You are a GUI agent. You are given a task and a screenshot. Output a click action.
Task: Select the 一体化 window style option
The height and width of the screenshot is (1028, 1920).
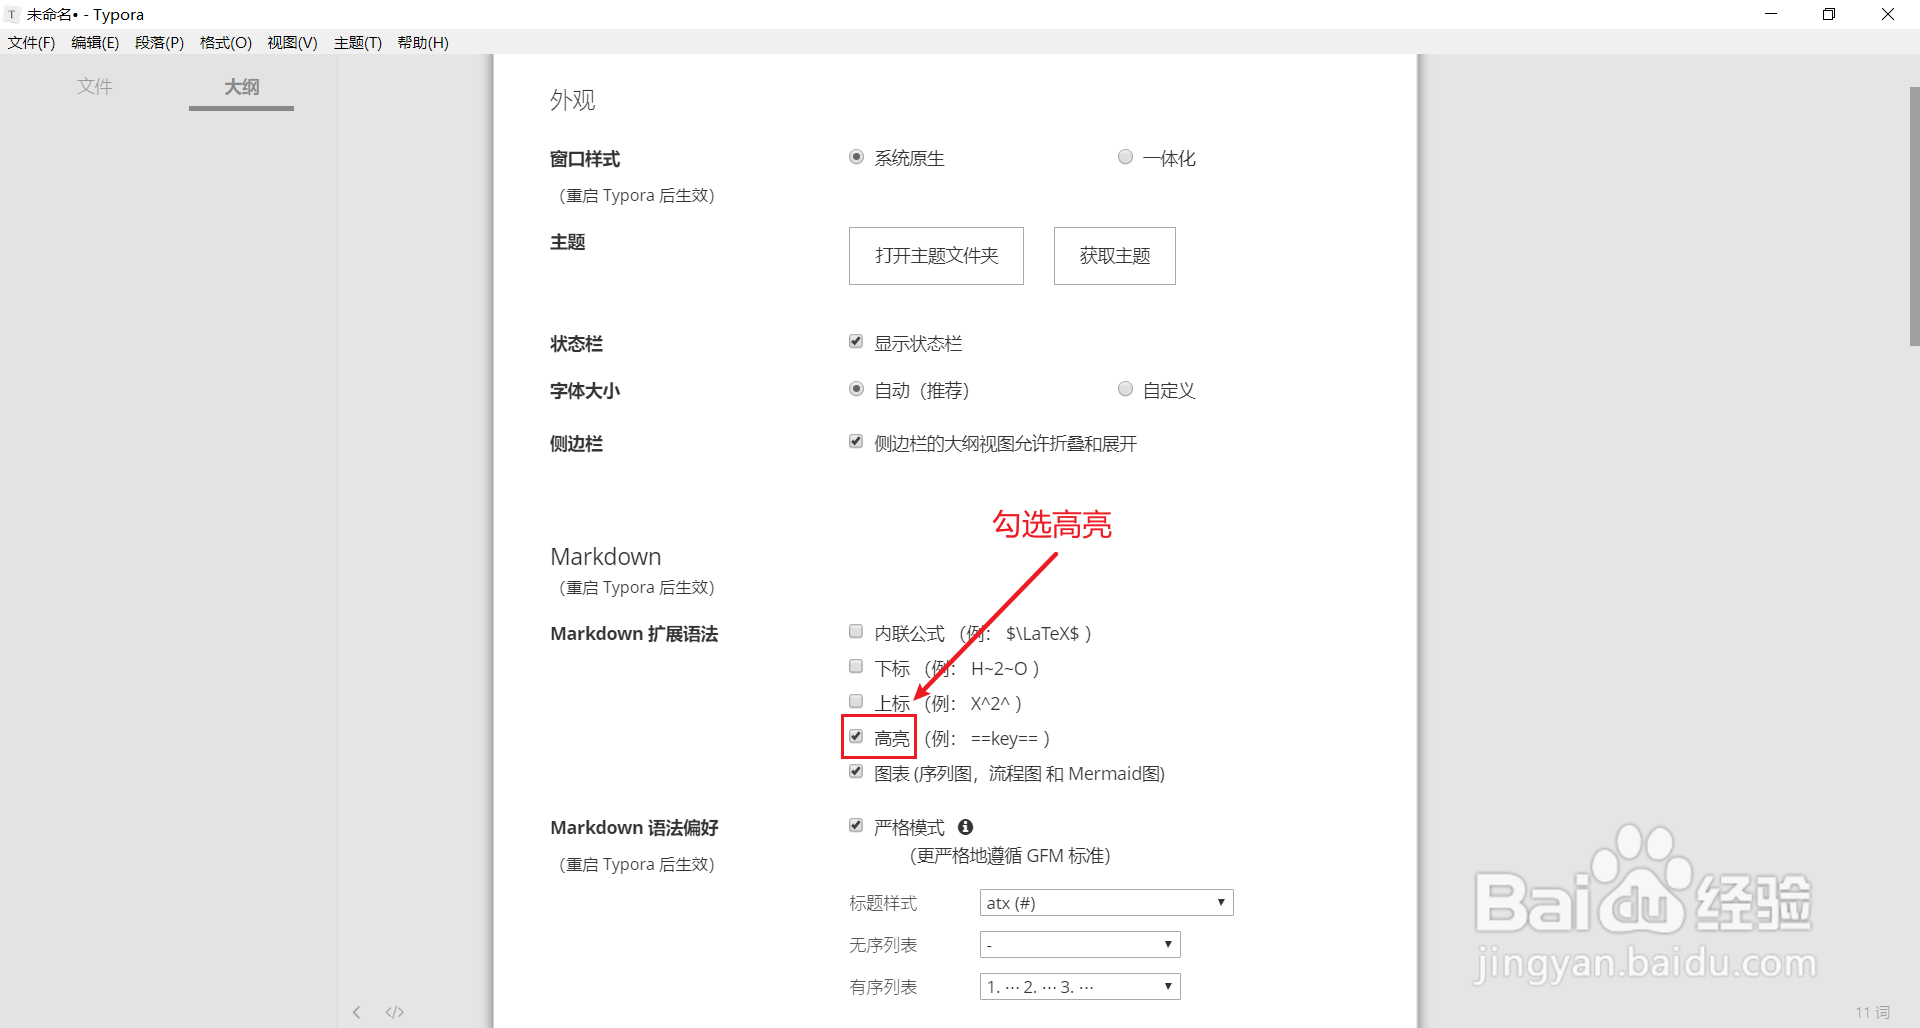pos(1124,157)
